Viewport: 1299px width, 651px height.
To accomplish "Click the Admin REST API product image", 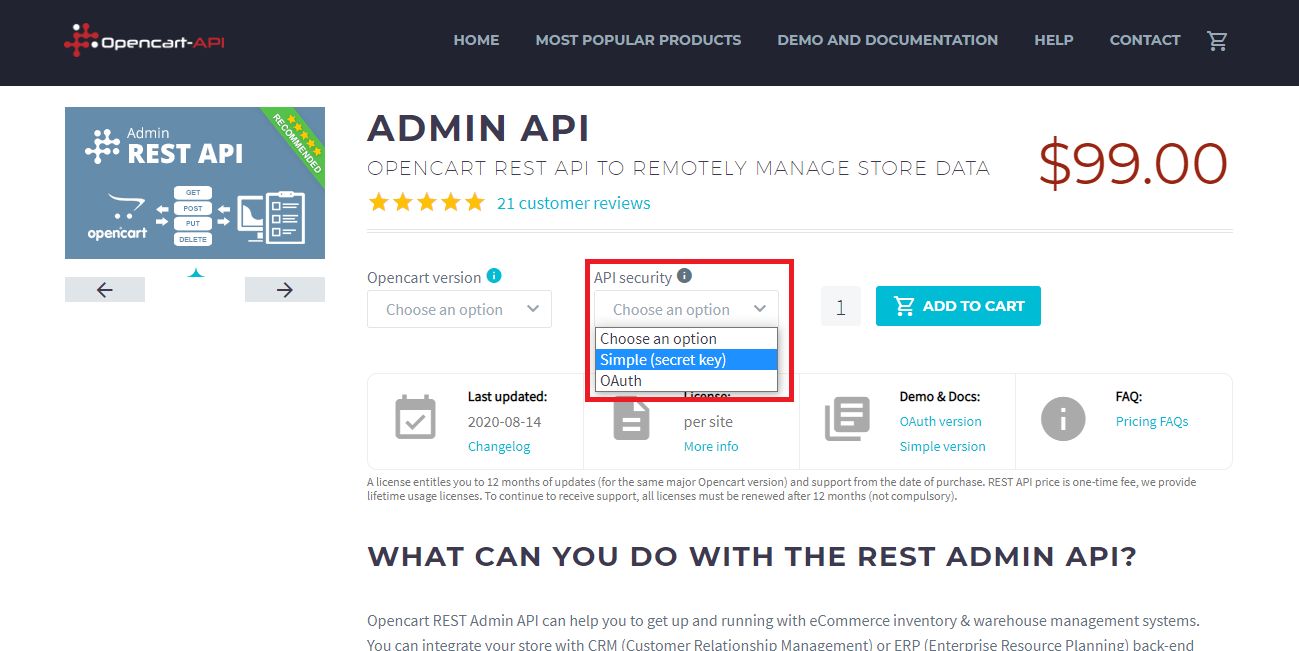I will click(x=195, y=183).
